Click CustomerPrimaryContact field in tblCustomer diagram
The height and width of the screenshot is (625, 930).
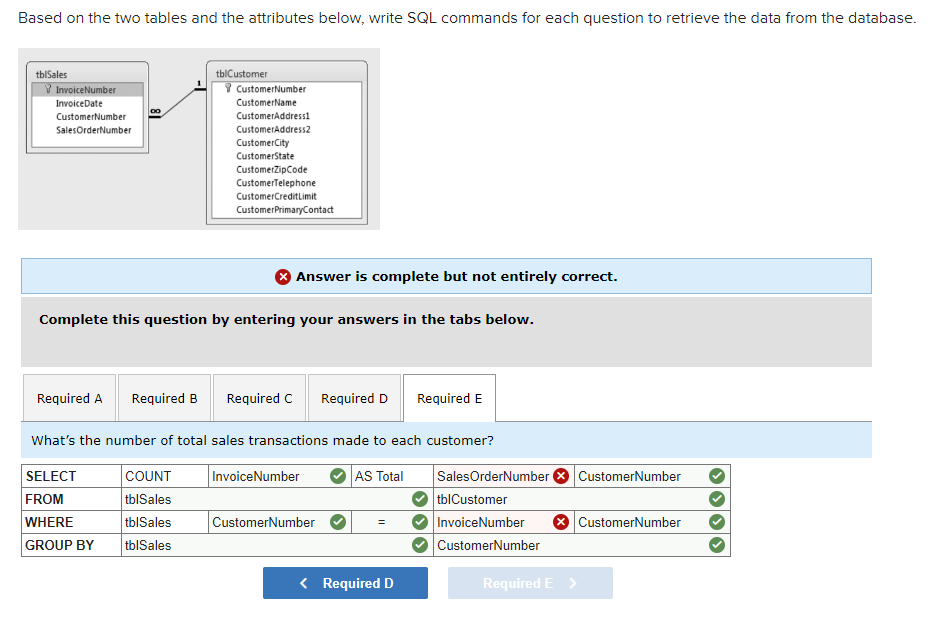click(x=285, y=209)
